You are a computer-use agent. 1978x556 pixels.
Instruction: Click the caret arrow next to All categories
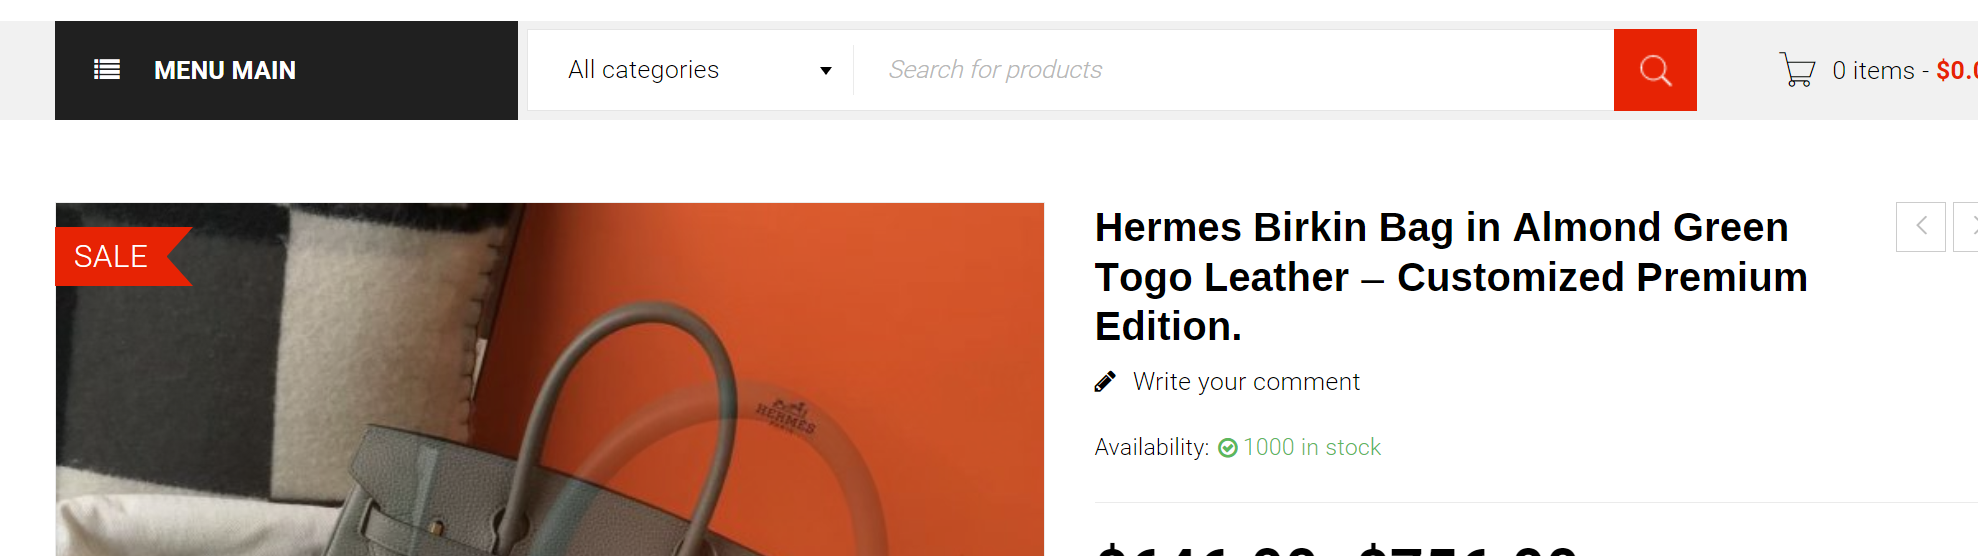[826, 71]
